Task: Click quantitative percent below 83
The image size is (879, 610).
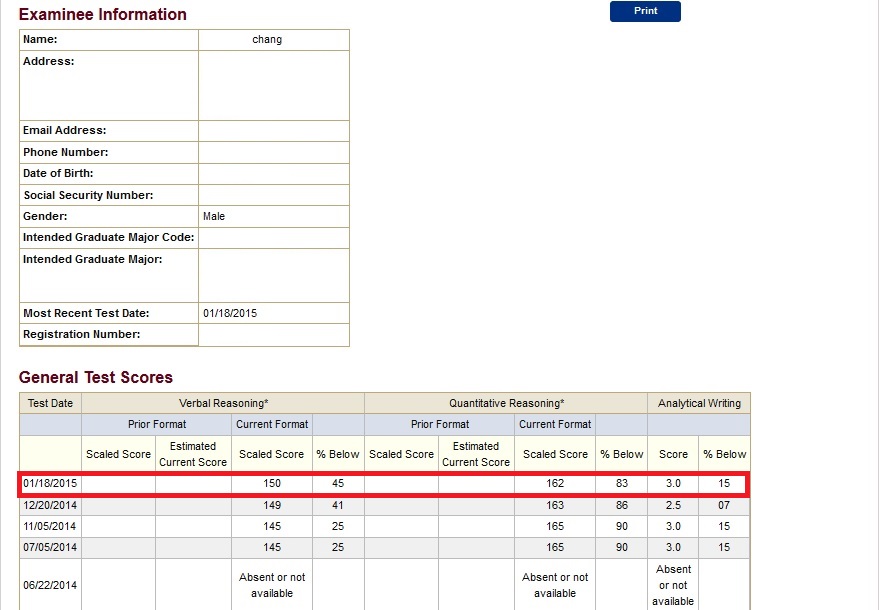Action: [x=622, y=483]
